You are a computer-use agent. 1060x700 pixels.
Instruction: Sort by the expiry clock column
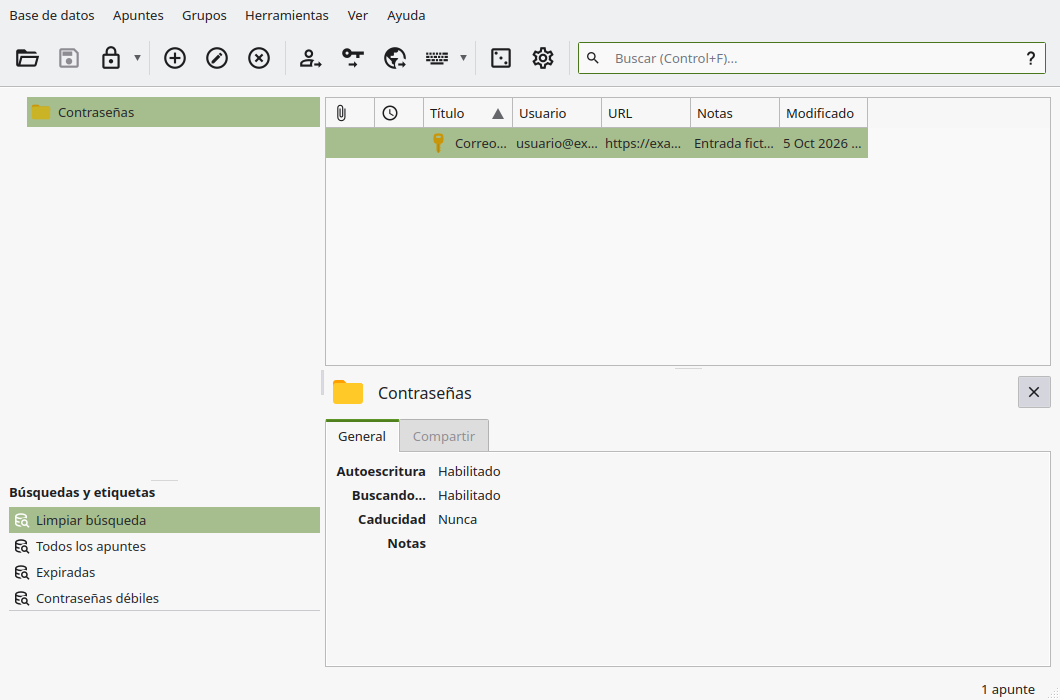(399, 113)
